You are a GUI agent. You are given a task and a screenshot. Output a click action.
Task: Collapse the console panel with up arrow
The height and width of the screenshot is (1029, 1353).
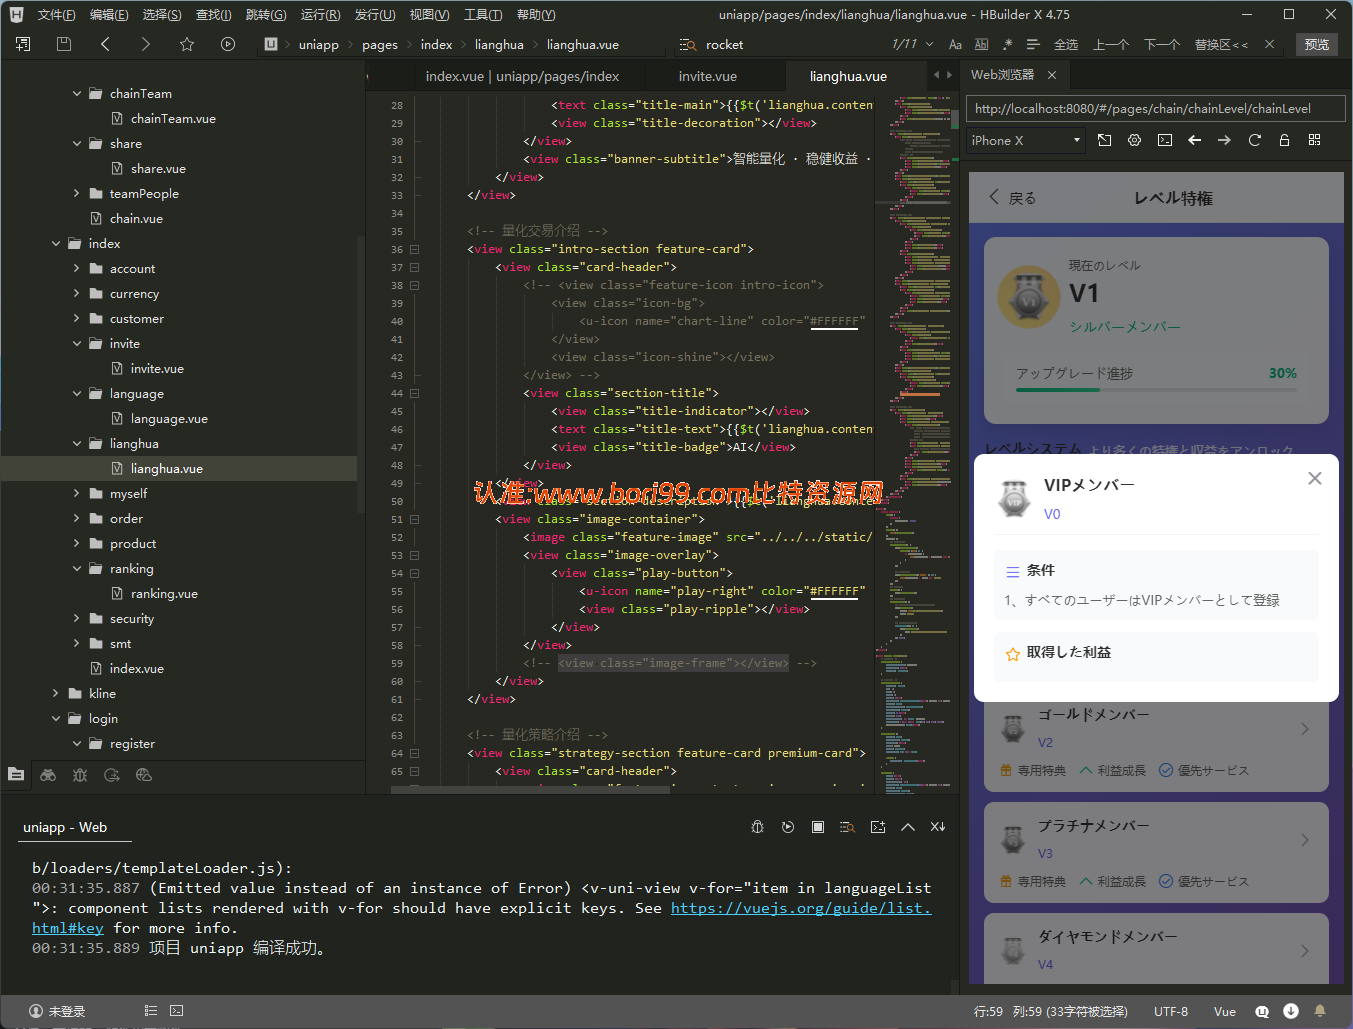908,827
